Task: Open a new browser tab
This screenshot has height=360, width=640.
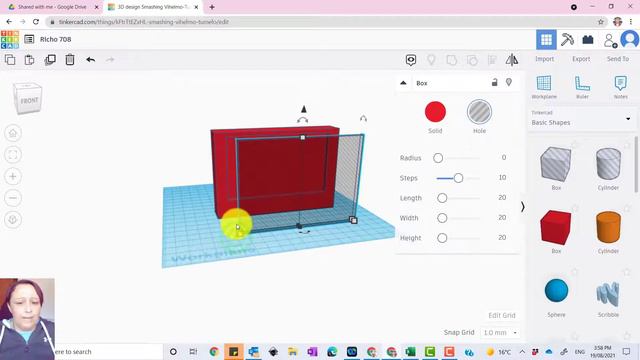Action: point(212,7)
